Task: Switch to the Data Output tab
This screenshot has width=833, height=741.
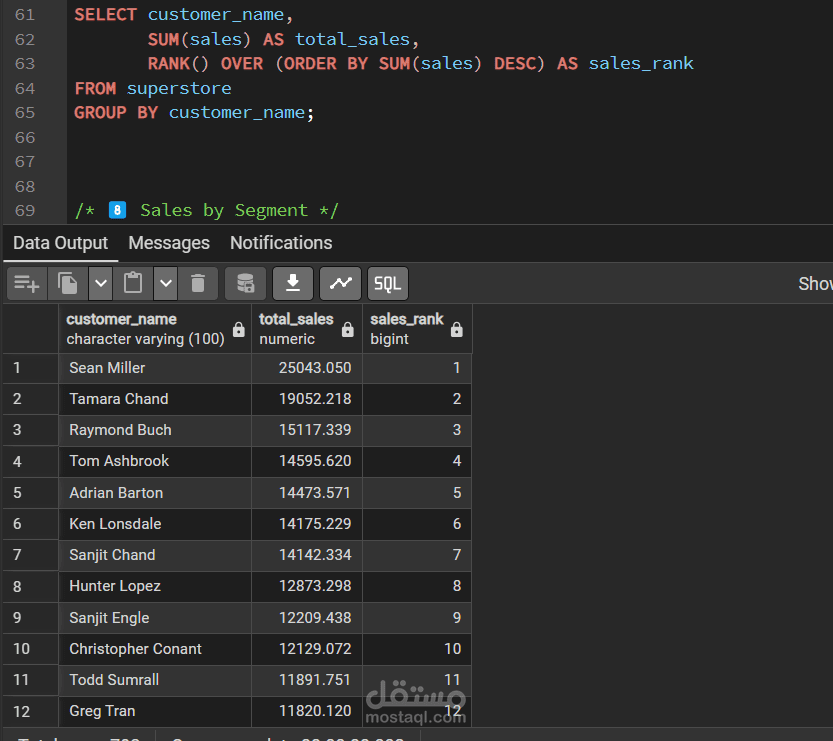Action: pos(61,243)
